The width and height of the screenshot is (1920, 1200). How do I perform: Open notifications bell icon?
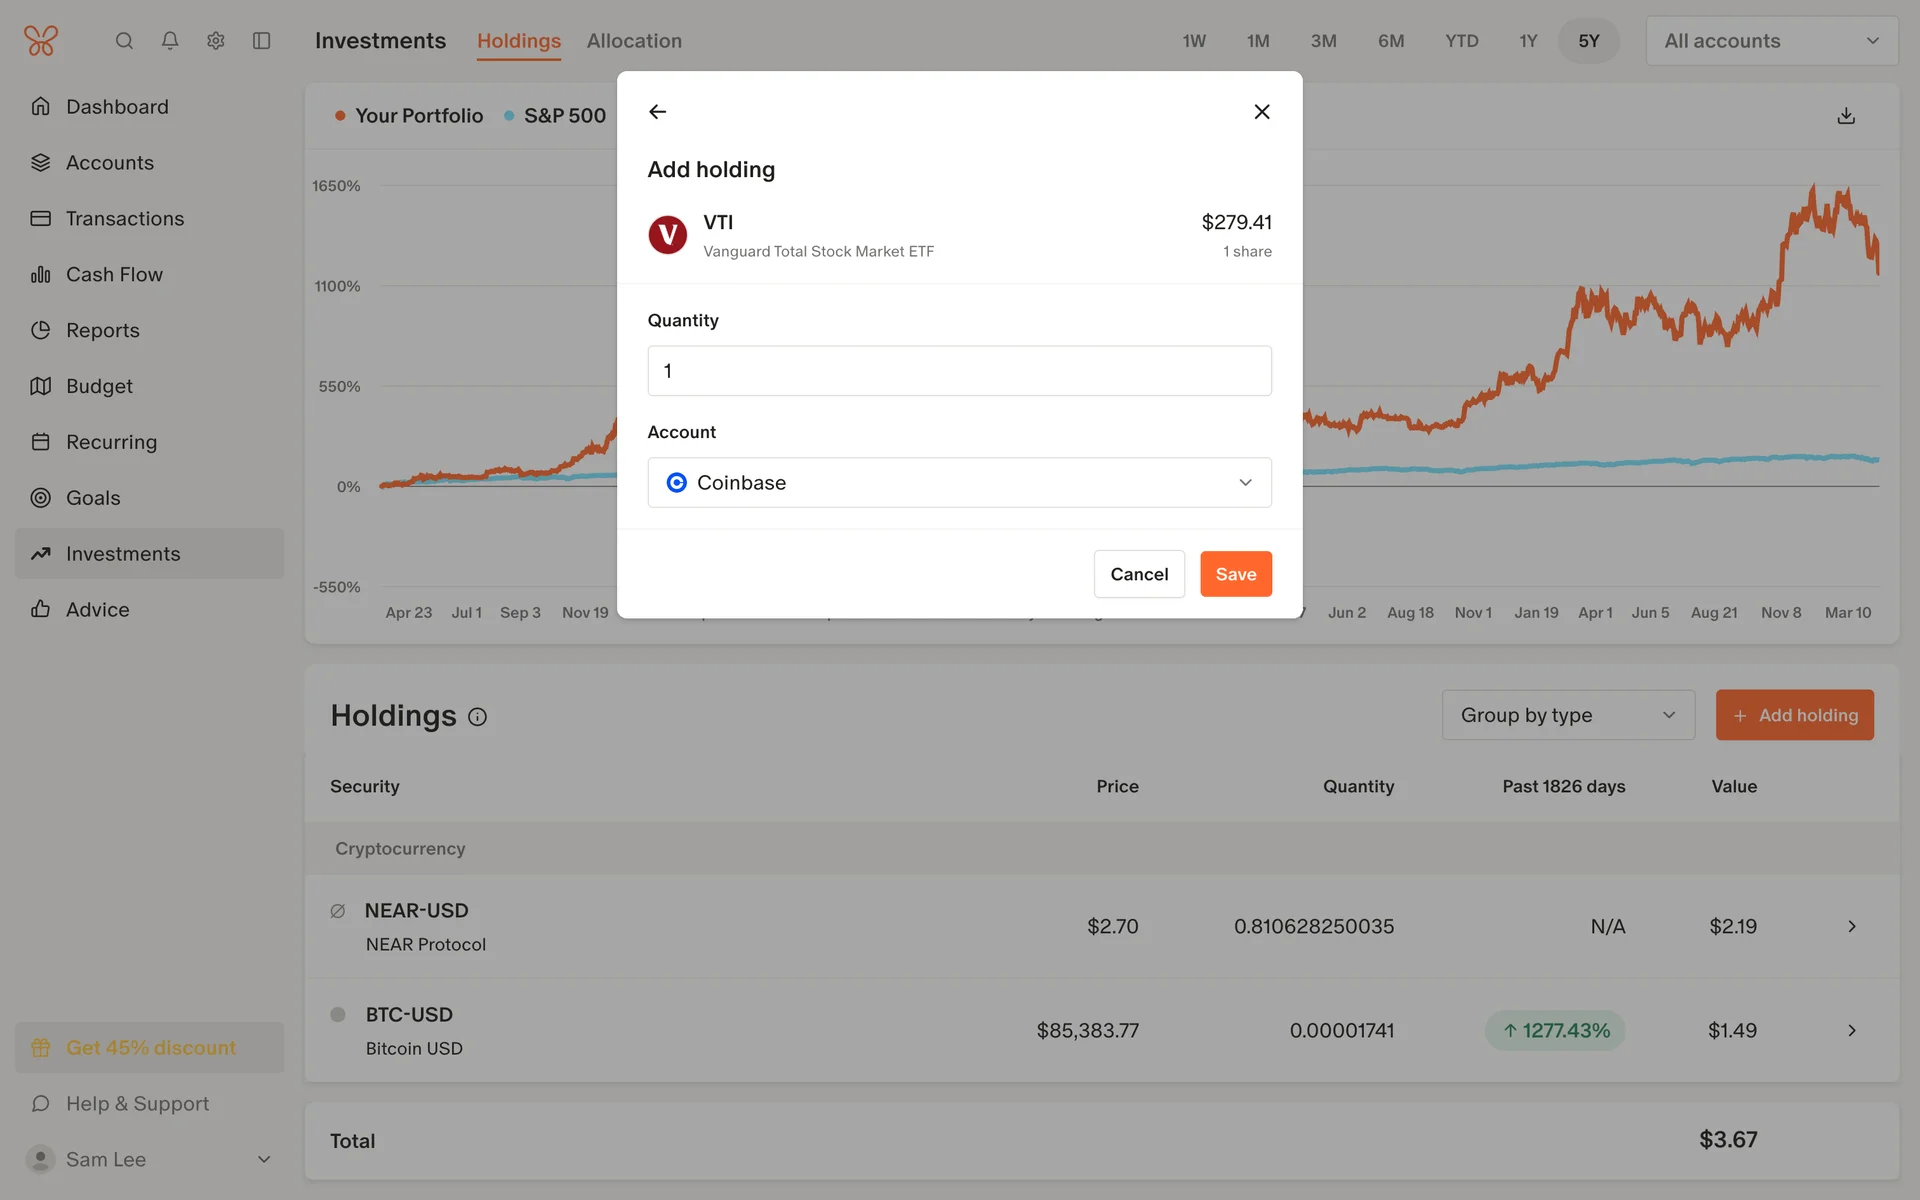(170, 41)
